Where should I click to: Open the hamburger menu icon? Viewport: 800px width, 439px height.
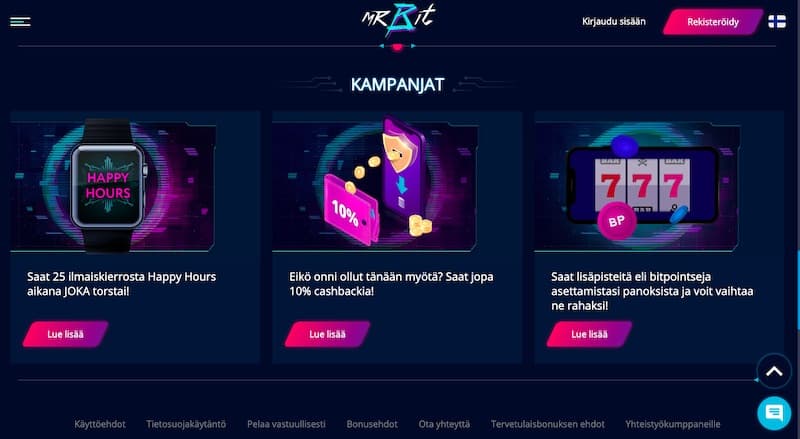point(20,21)
